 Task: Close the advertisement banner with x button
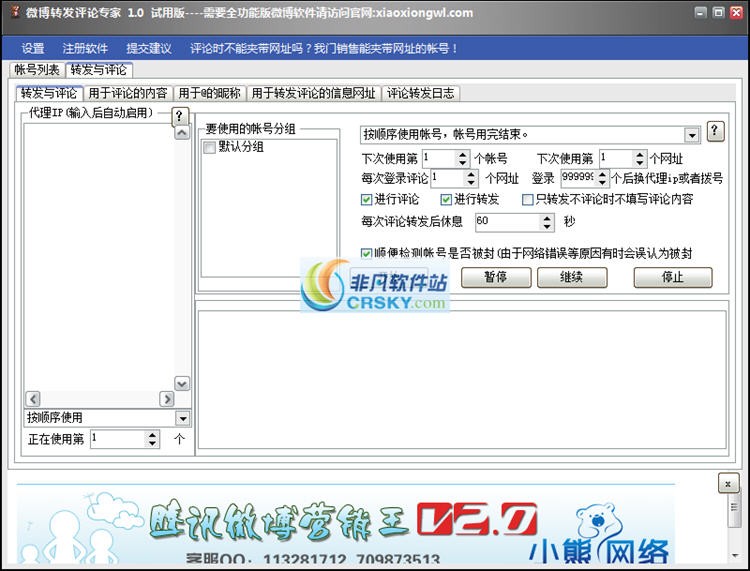728,484
